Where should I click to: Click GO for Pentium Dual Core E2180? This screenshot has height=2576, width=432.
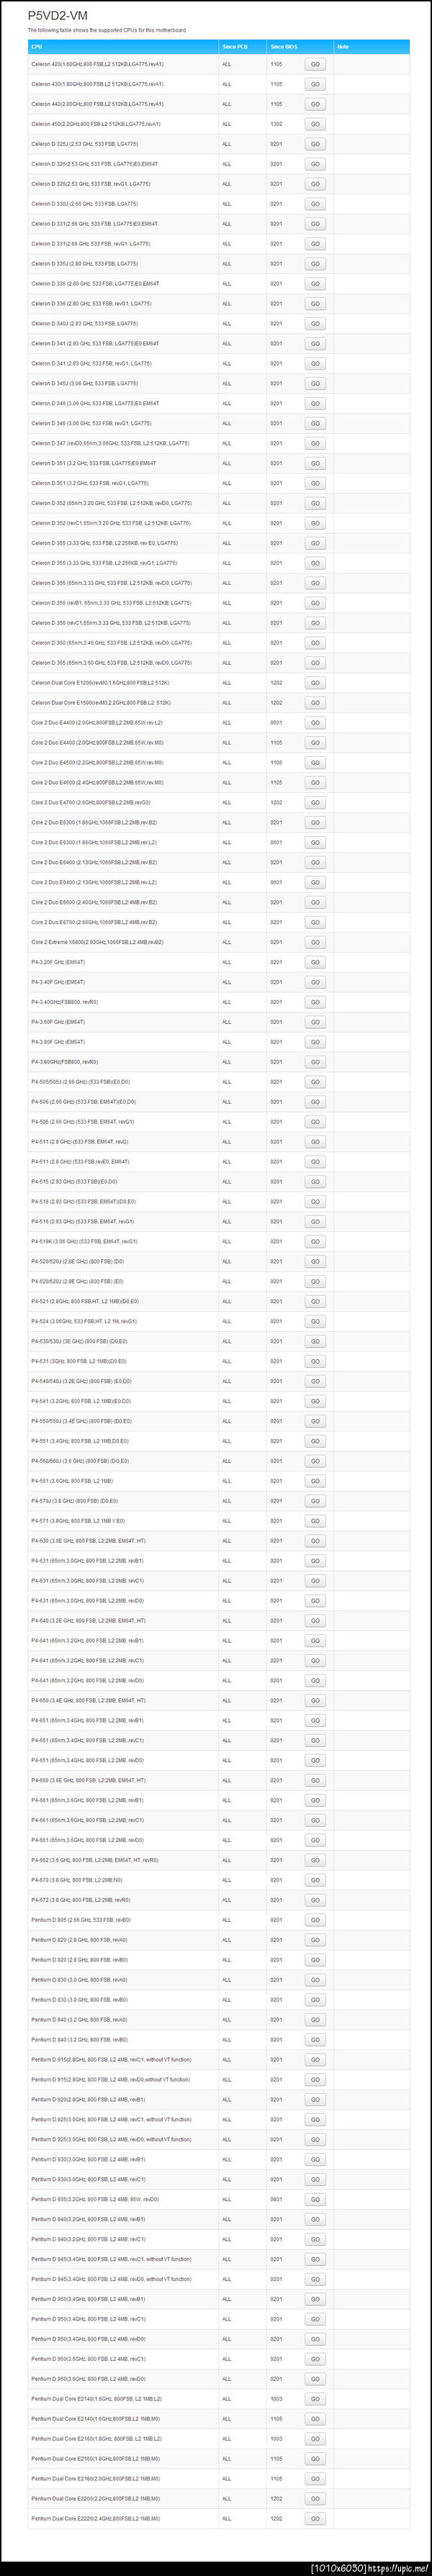(315, 2479)
